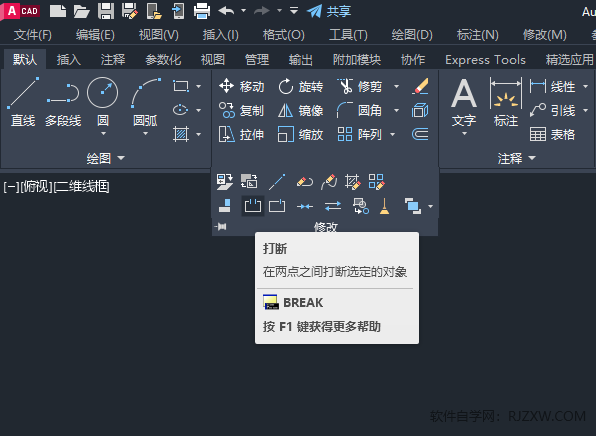
Task: Click the Join icon in 修改 panel
Action: tap(305, 206)
